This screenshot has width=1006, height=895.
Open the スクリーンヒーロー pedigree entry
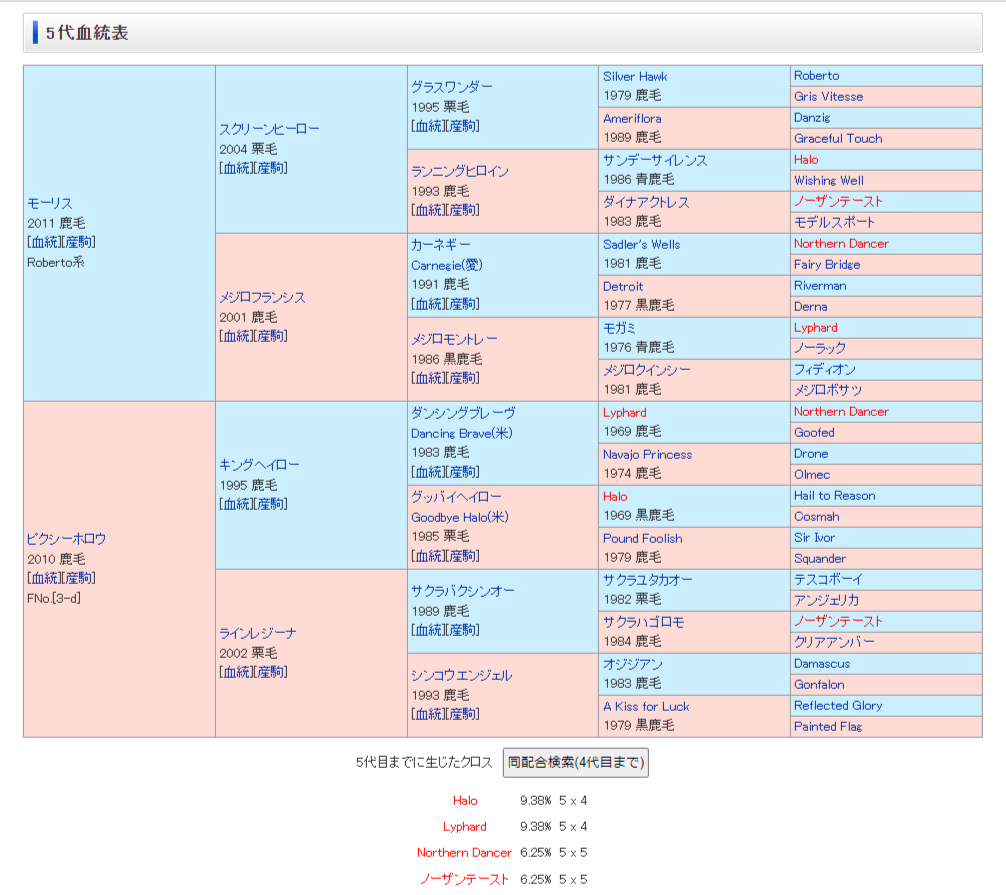269,129
